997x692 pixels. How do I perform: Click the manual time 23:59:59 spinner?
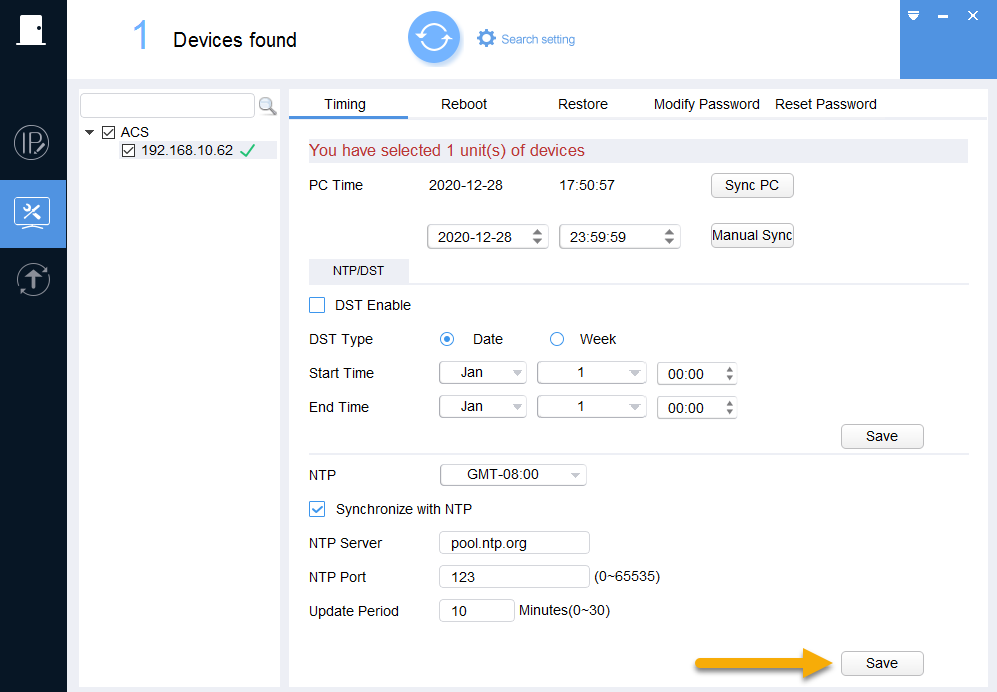coord(620,237)
